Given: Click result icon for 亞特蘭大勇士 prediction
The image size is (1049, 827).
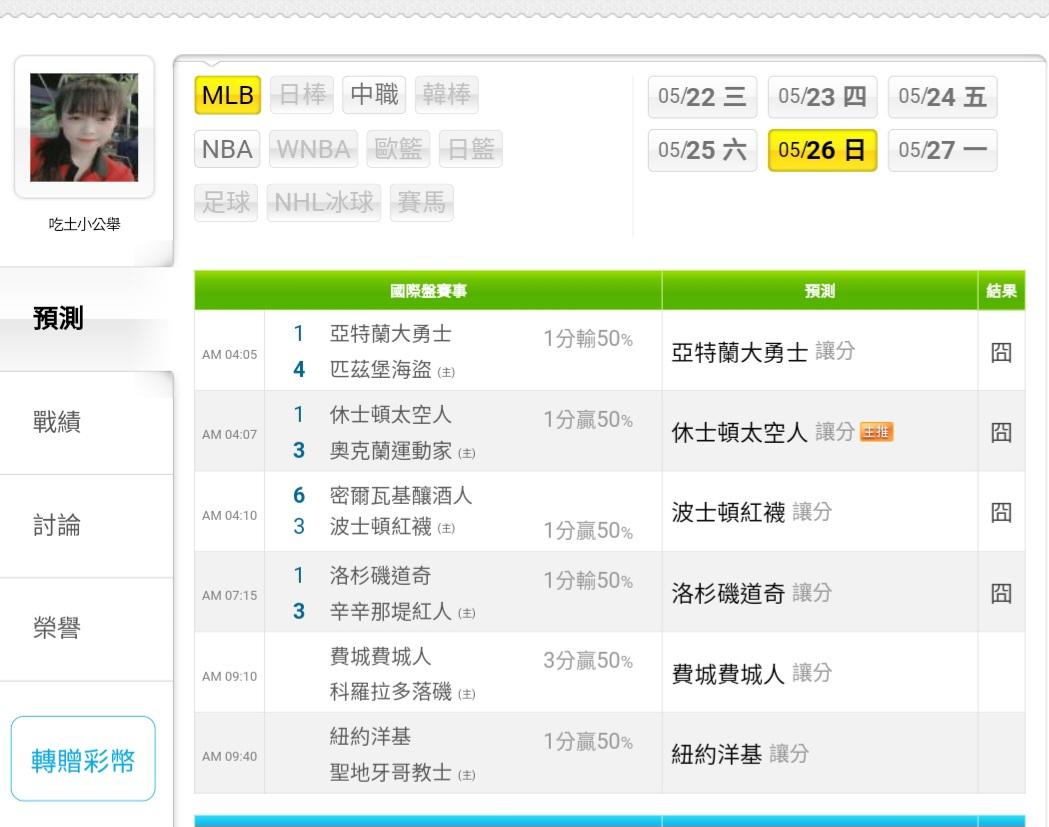Looking at the screenshot, I should [1001, 352].
